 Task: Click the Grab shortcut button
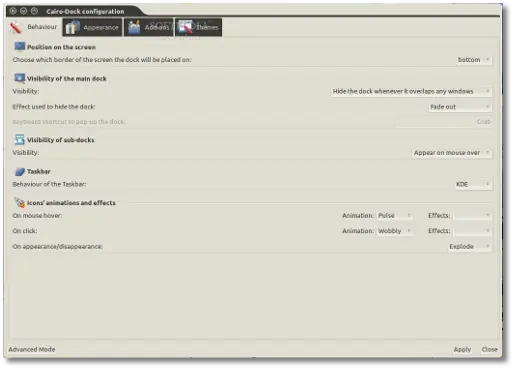coord(483,122)
